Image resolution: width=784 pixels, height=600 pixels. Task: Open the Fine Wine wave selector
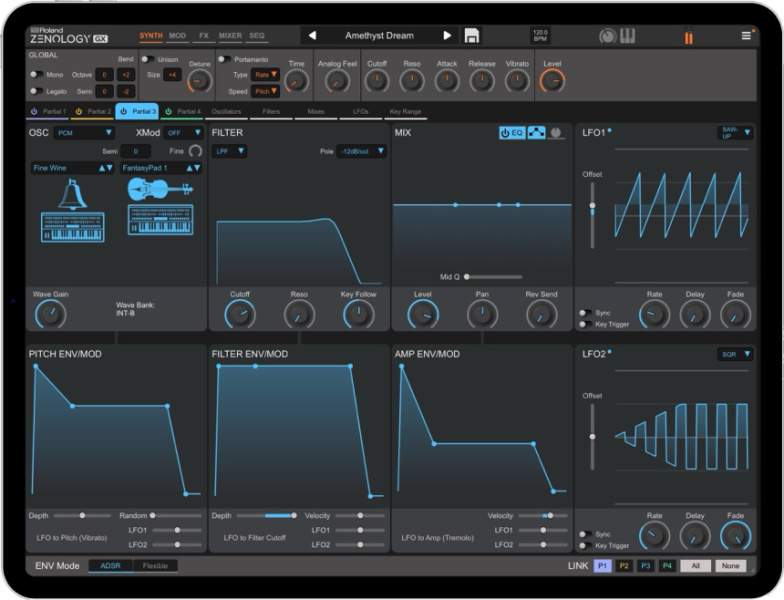[x=73, y=168]
